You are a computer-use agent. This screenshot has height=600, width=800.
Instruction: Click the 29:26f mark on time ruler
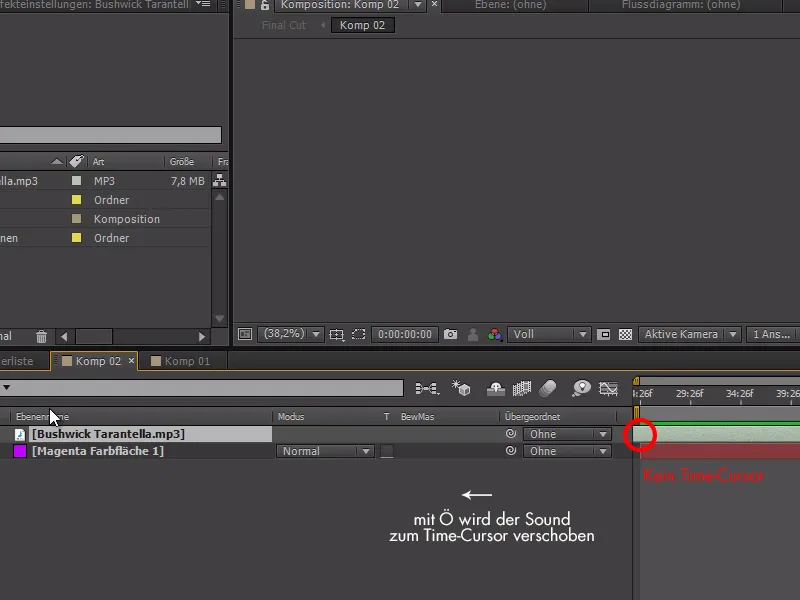(x=689, y=393)
